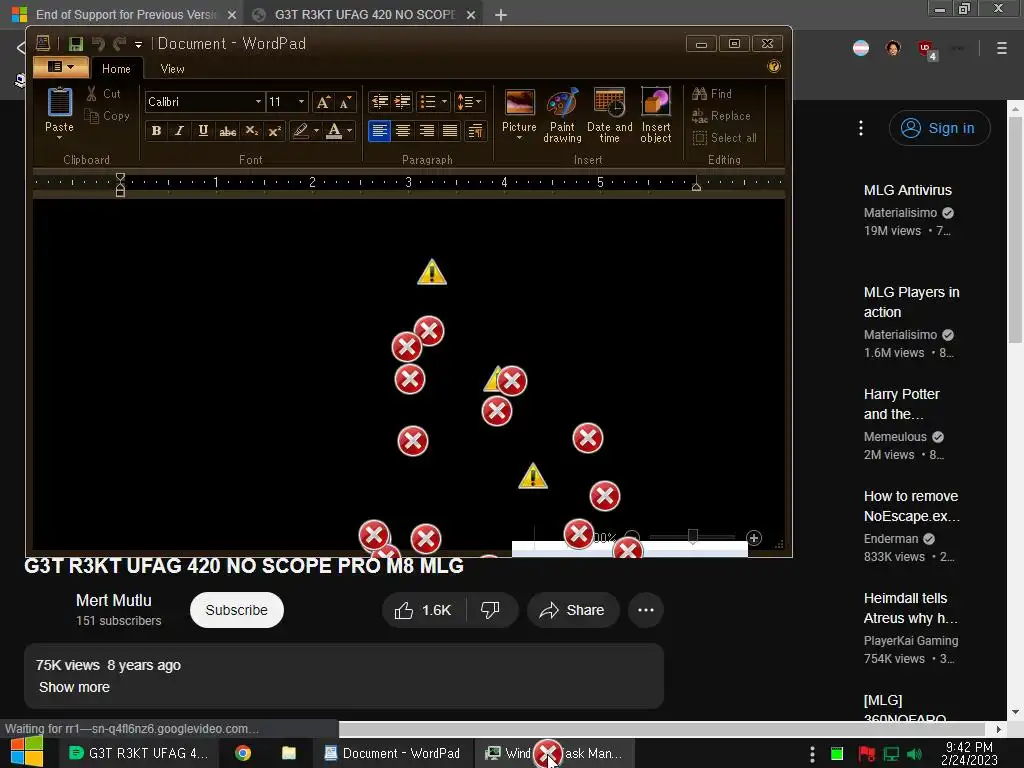The width and height of the screenshot is (1024, 768).
Task: Open the paragraph settings dialog icon
Action: 475,131
